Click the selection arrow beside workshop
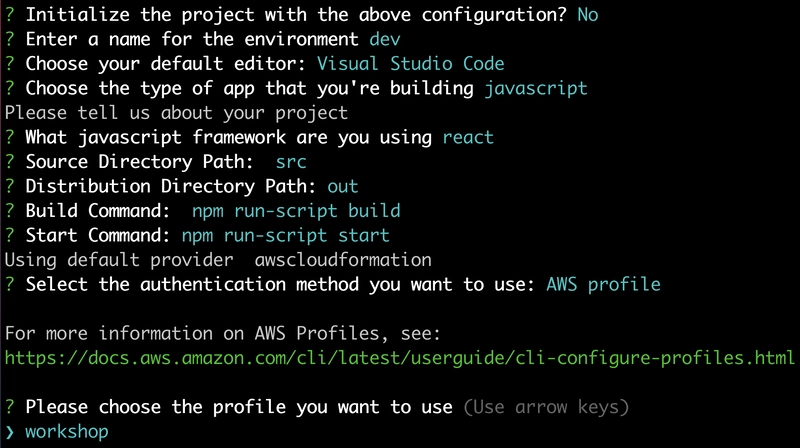Screen dimensions: 800x448 pos(10,432)
